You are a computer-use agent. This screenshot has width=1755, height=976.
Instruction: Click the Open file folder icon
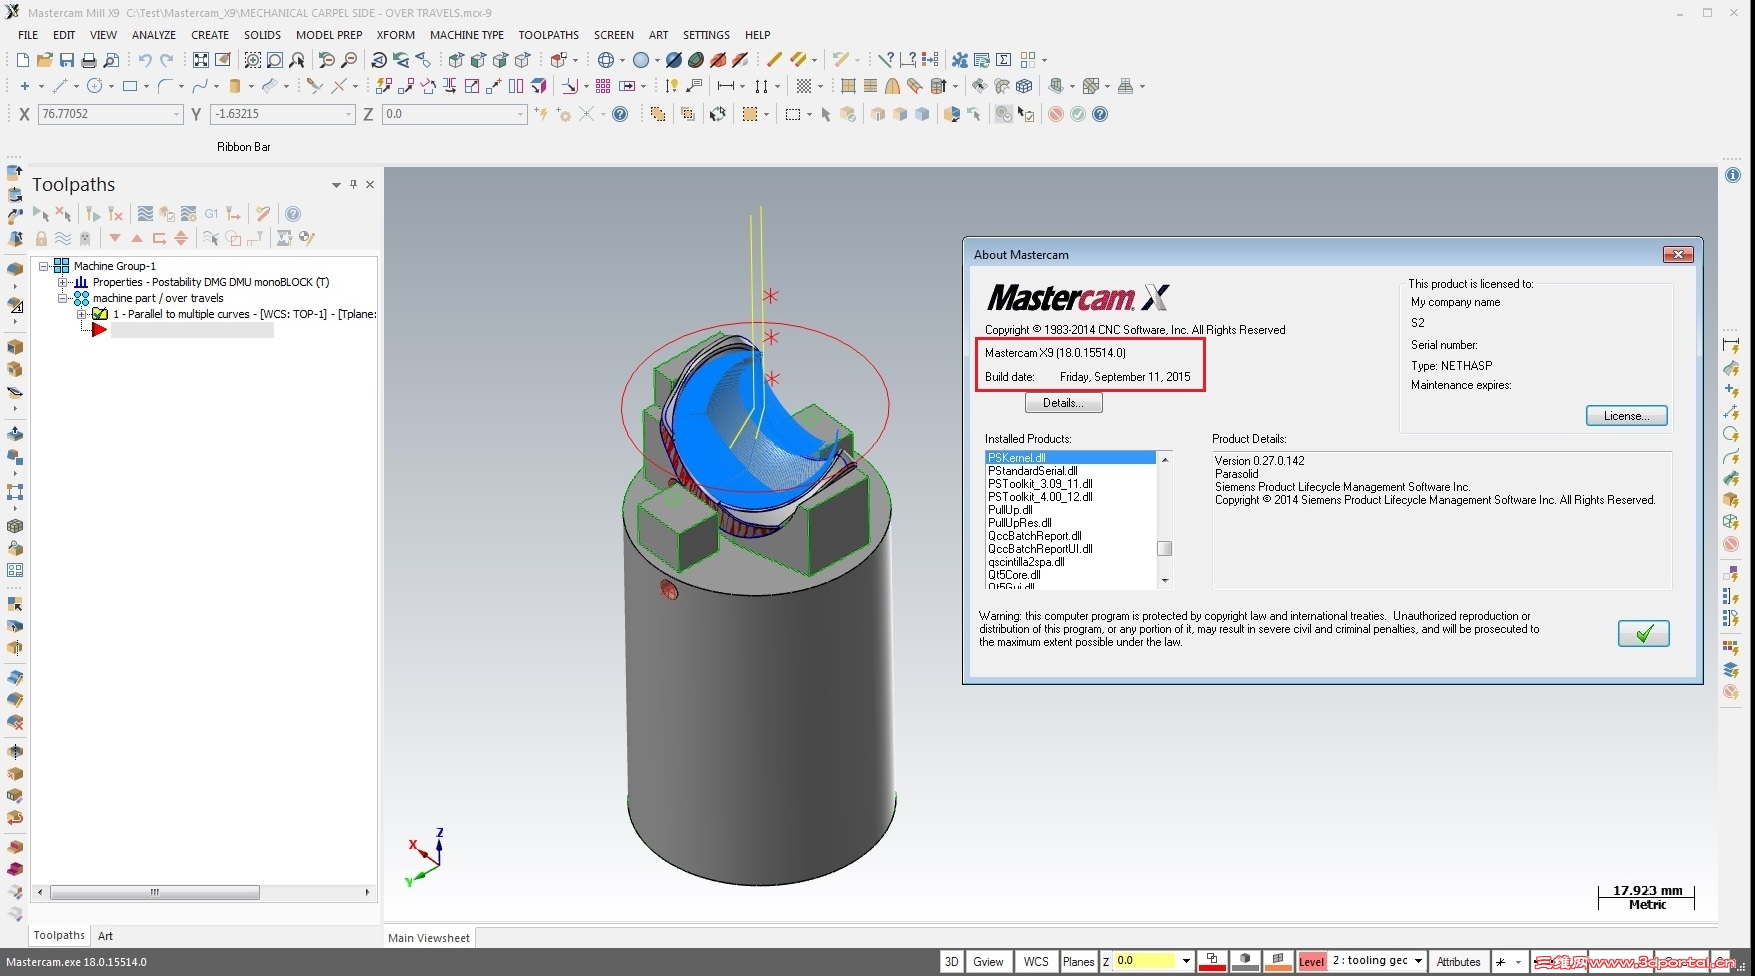(44, 60)
